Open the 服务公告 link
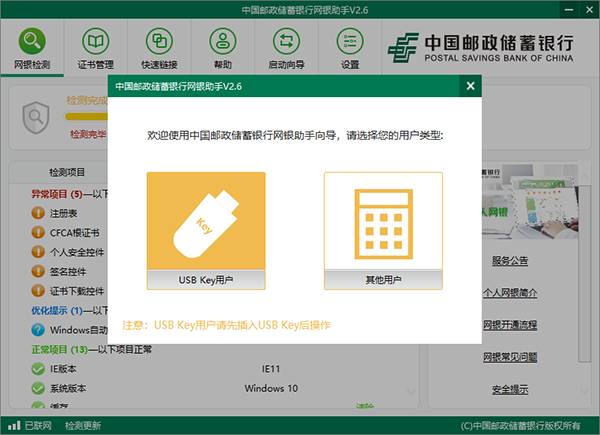The width and height of the screenshot is (600, 435). (x=510, y=261)
